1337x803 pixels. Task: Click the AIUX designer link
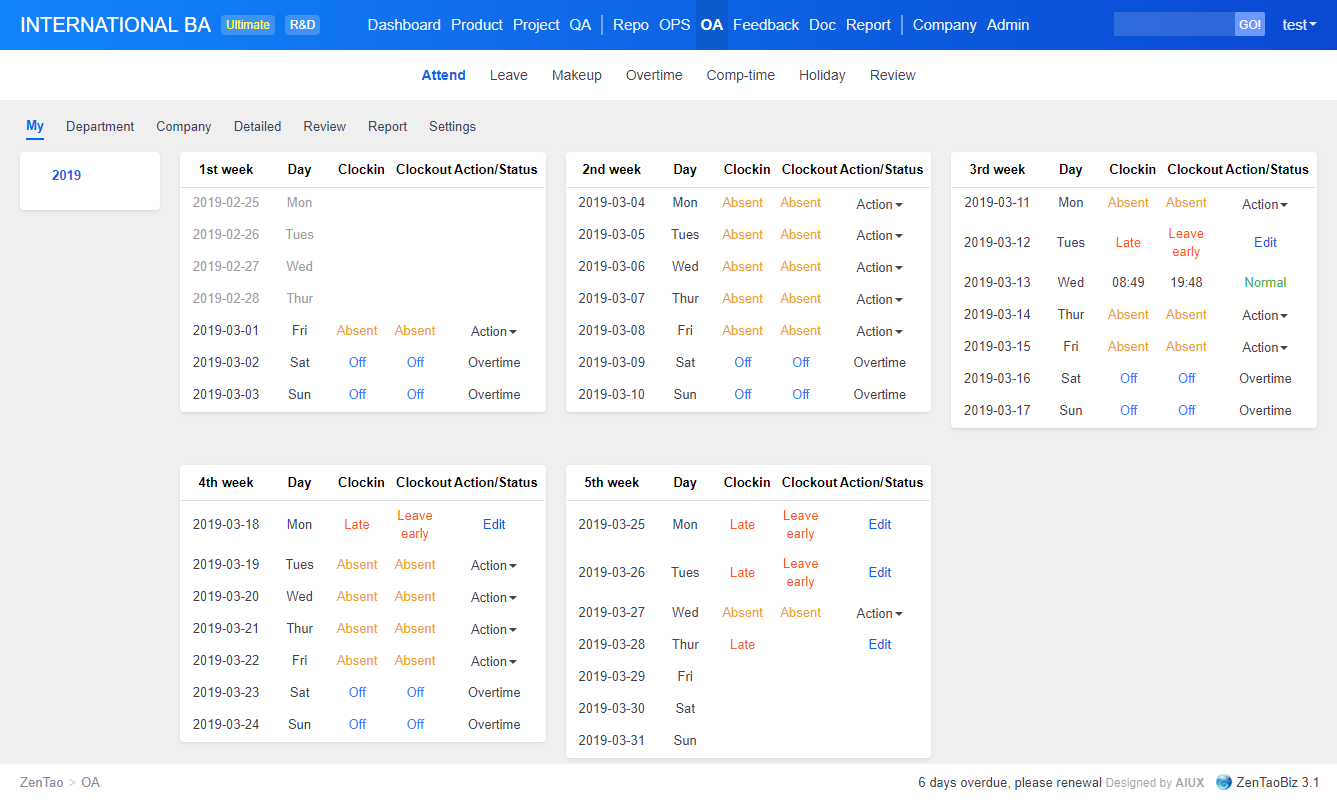pos(1190,783)
